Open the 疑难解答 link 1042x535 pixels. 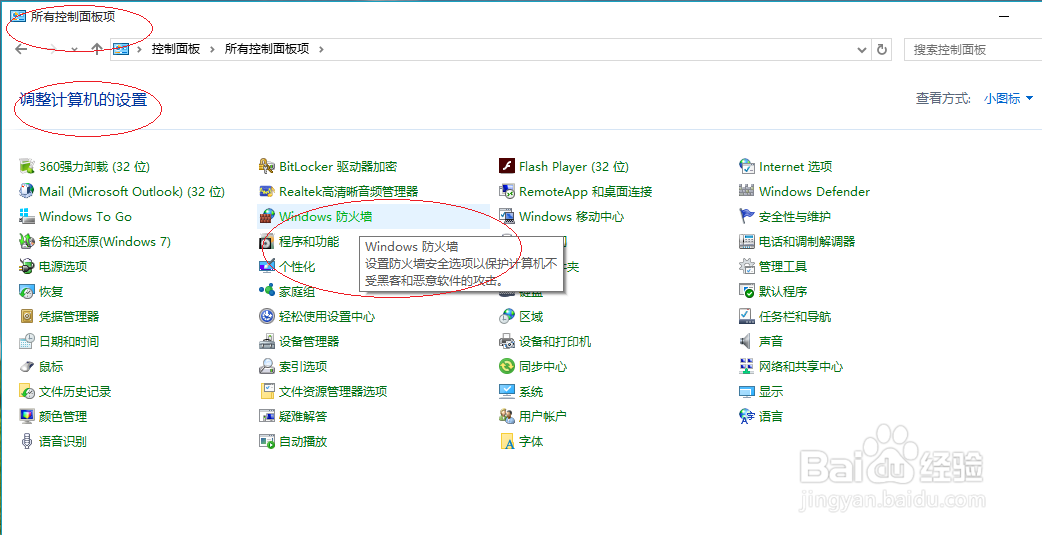pos(303,417)
